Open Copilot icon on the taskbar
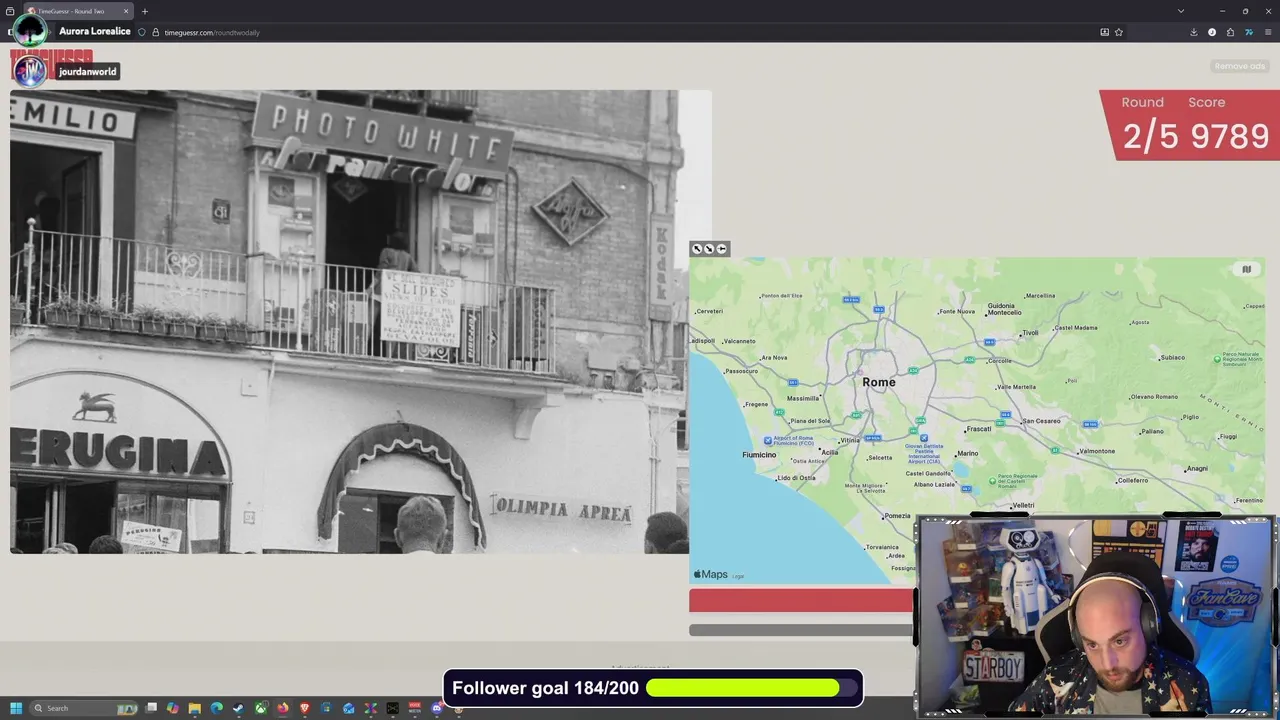The image size is (1280, 720). click(x=172, y=708)
